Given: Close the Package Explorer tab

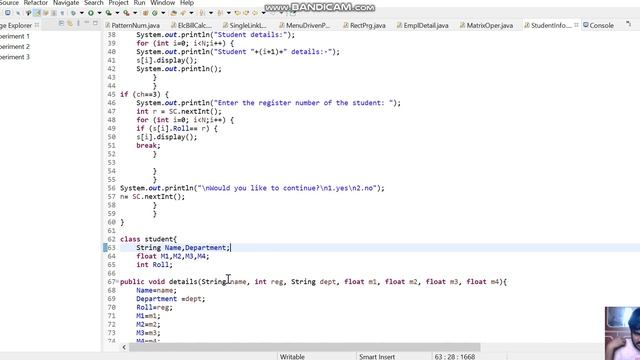Looking at the screenshot, I should coord(37,25).
